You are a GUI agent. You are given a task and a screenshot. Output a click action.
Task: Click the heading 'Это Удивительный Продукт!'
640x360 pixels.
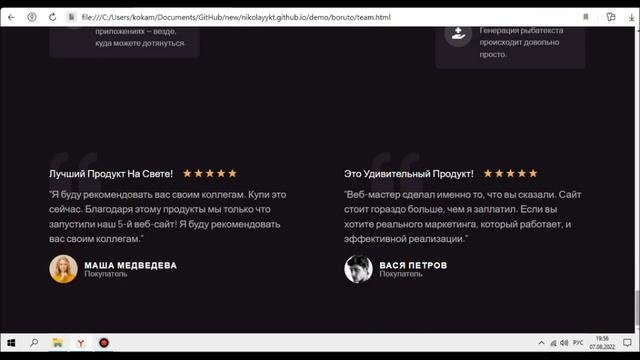coord(409,174)
